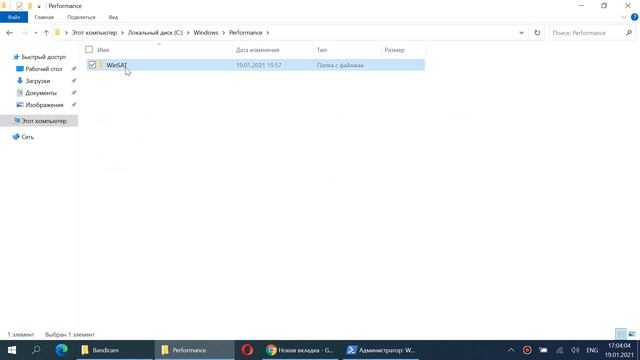
Task: Show hidden tray icons
Action: click(511, 350)
